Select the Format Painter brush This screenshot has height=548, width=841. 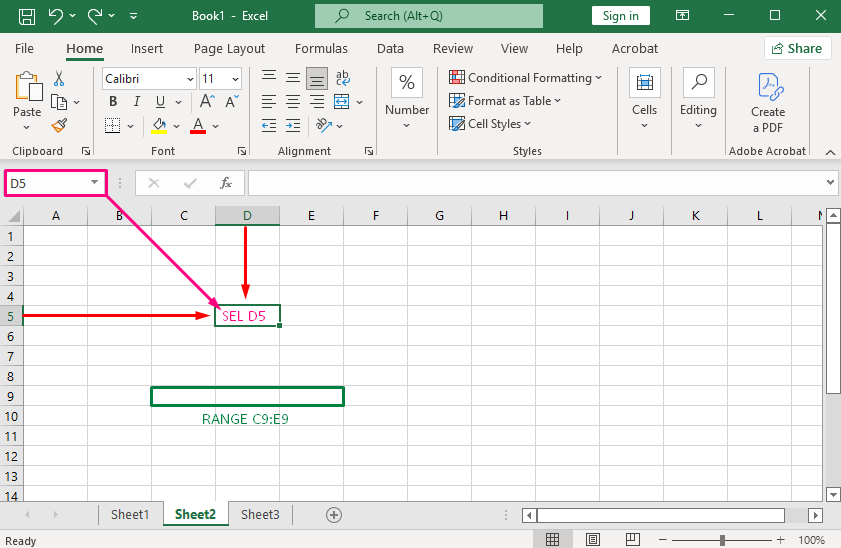click(x=59, y=125)
